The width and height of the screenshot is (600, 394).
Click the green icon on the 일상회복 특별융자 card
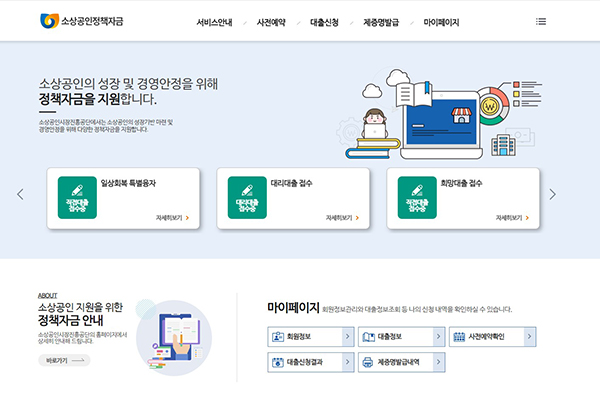point(77,197)
